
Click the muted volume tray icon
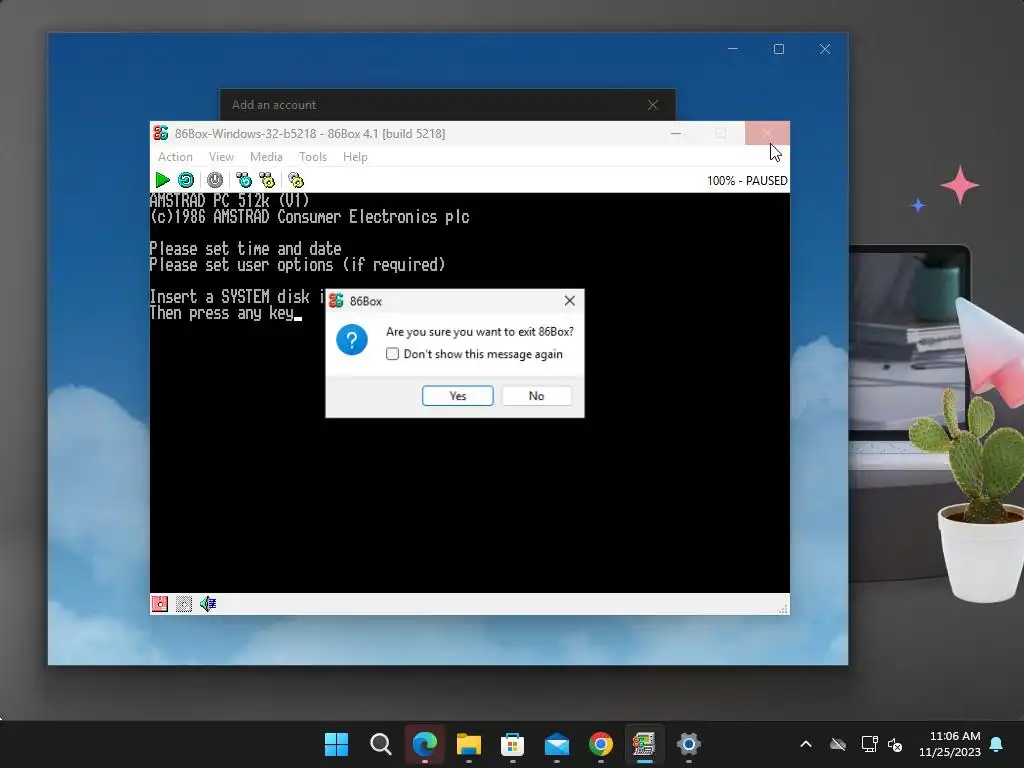click(x=895, y=744)
